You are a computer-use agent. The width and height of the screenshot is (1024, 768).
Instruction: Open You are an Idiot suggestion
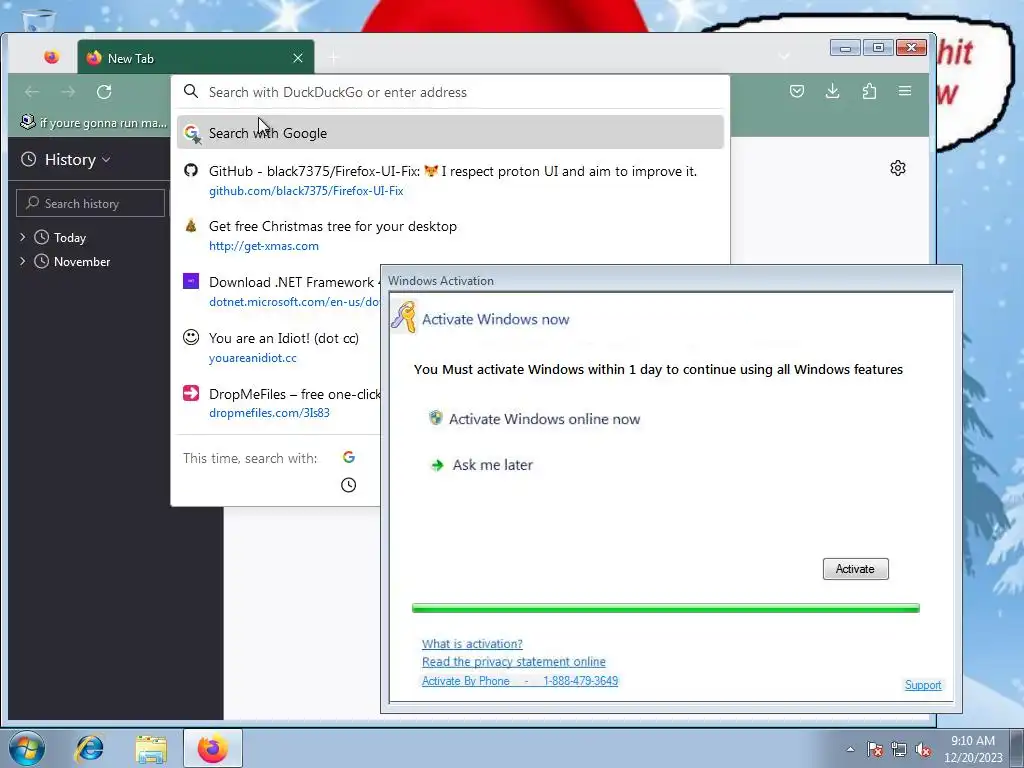coord(279,347)
